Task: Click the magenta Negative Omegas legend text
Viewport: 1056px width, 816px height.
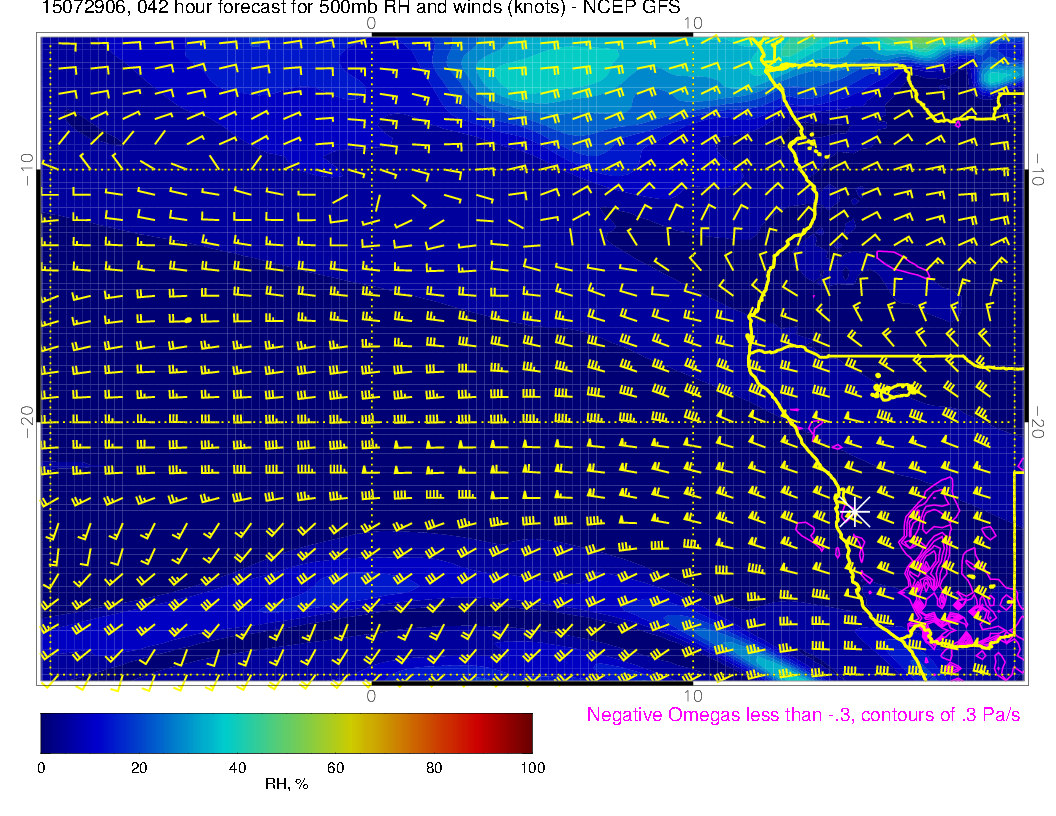Action: pyautogui.click(x=803, y=715)
